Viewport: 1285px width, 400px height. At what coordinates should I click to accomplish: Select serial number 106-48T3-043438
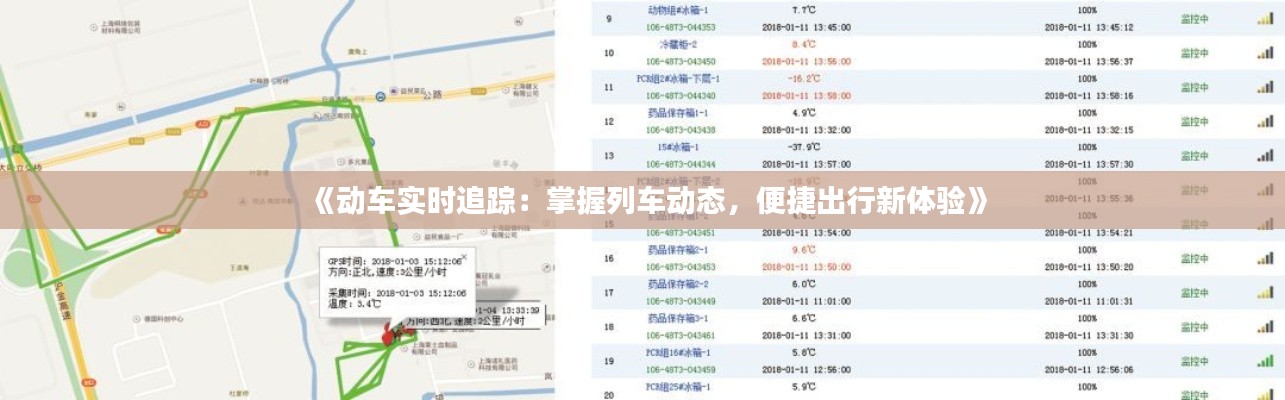pyautogui.click(x=680, y=129)
